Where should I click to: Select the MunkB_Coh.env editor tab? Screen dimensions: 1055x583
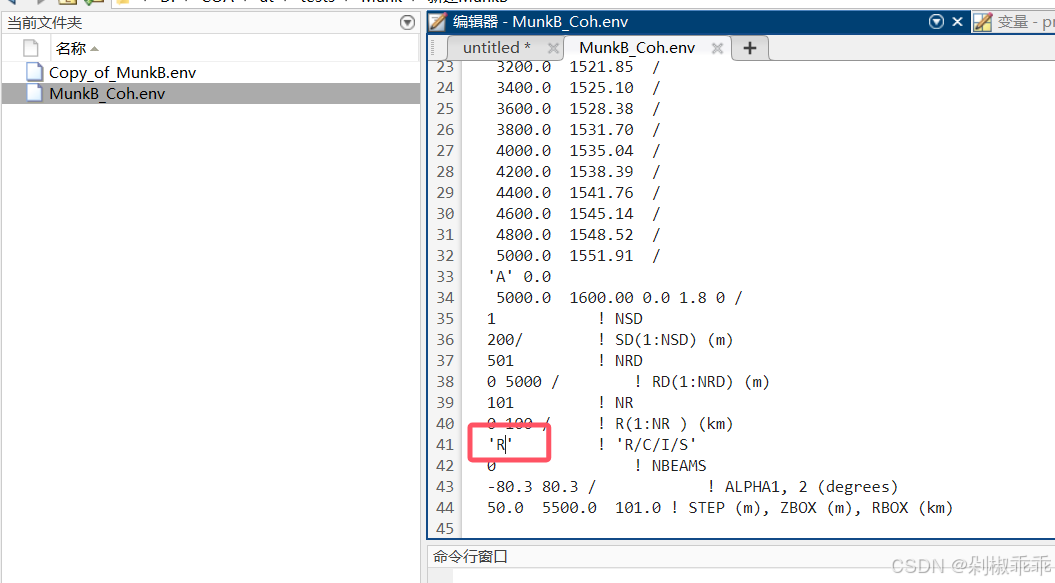[x=636, y=48]
